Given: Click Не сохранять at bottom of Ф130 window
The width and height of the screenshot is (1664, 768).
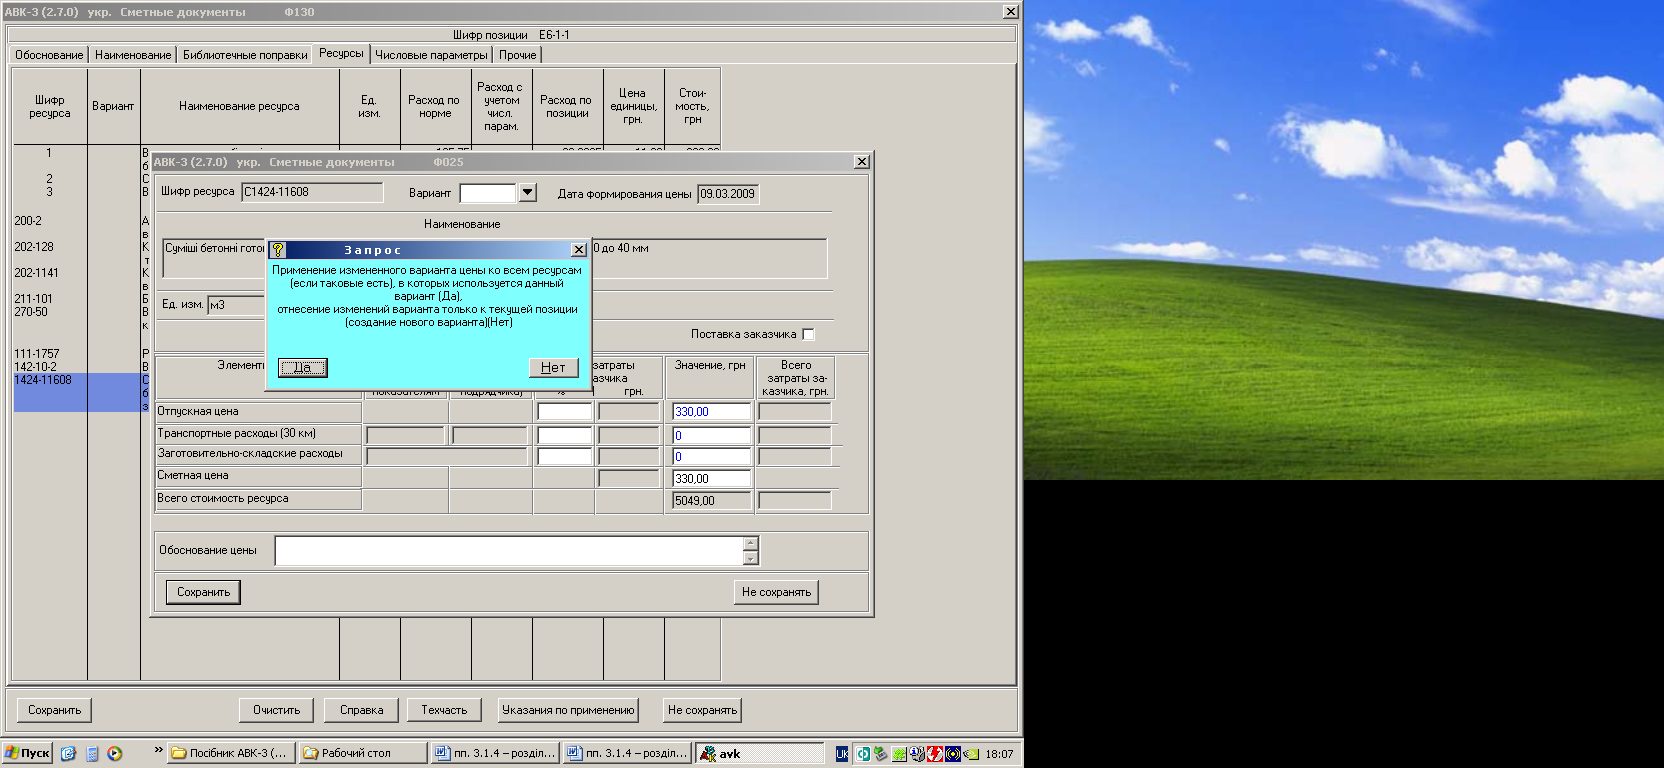Looking at the screenshot, I should (702, 710).
